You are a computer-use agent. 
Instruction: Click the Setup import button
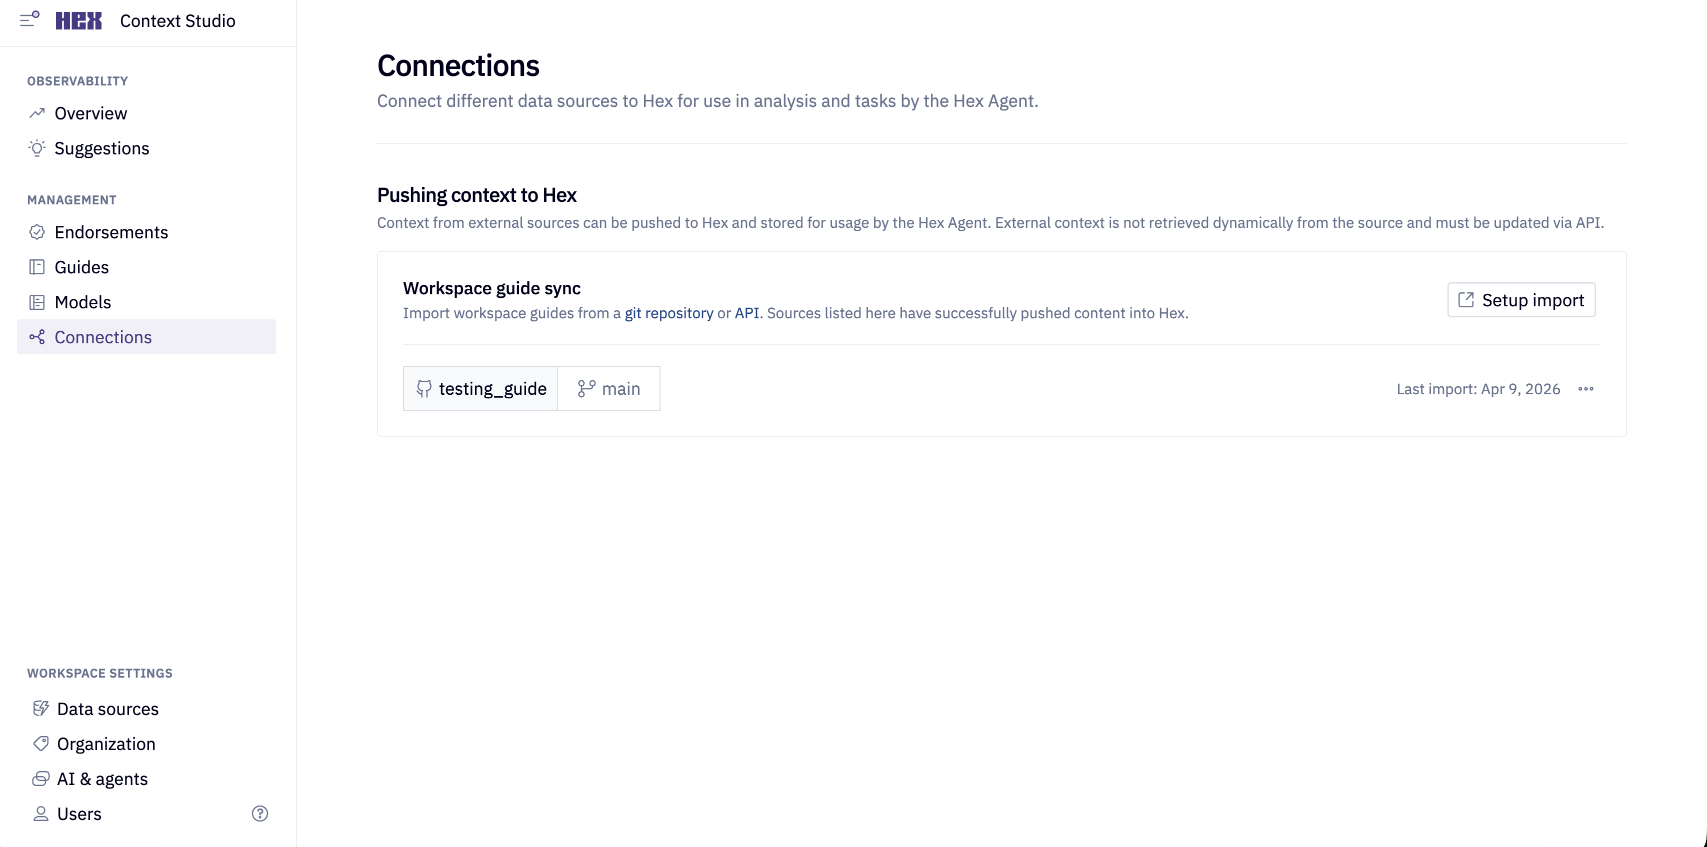point(1521,299)
